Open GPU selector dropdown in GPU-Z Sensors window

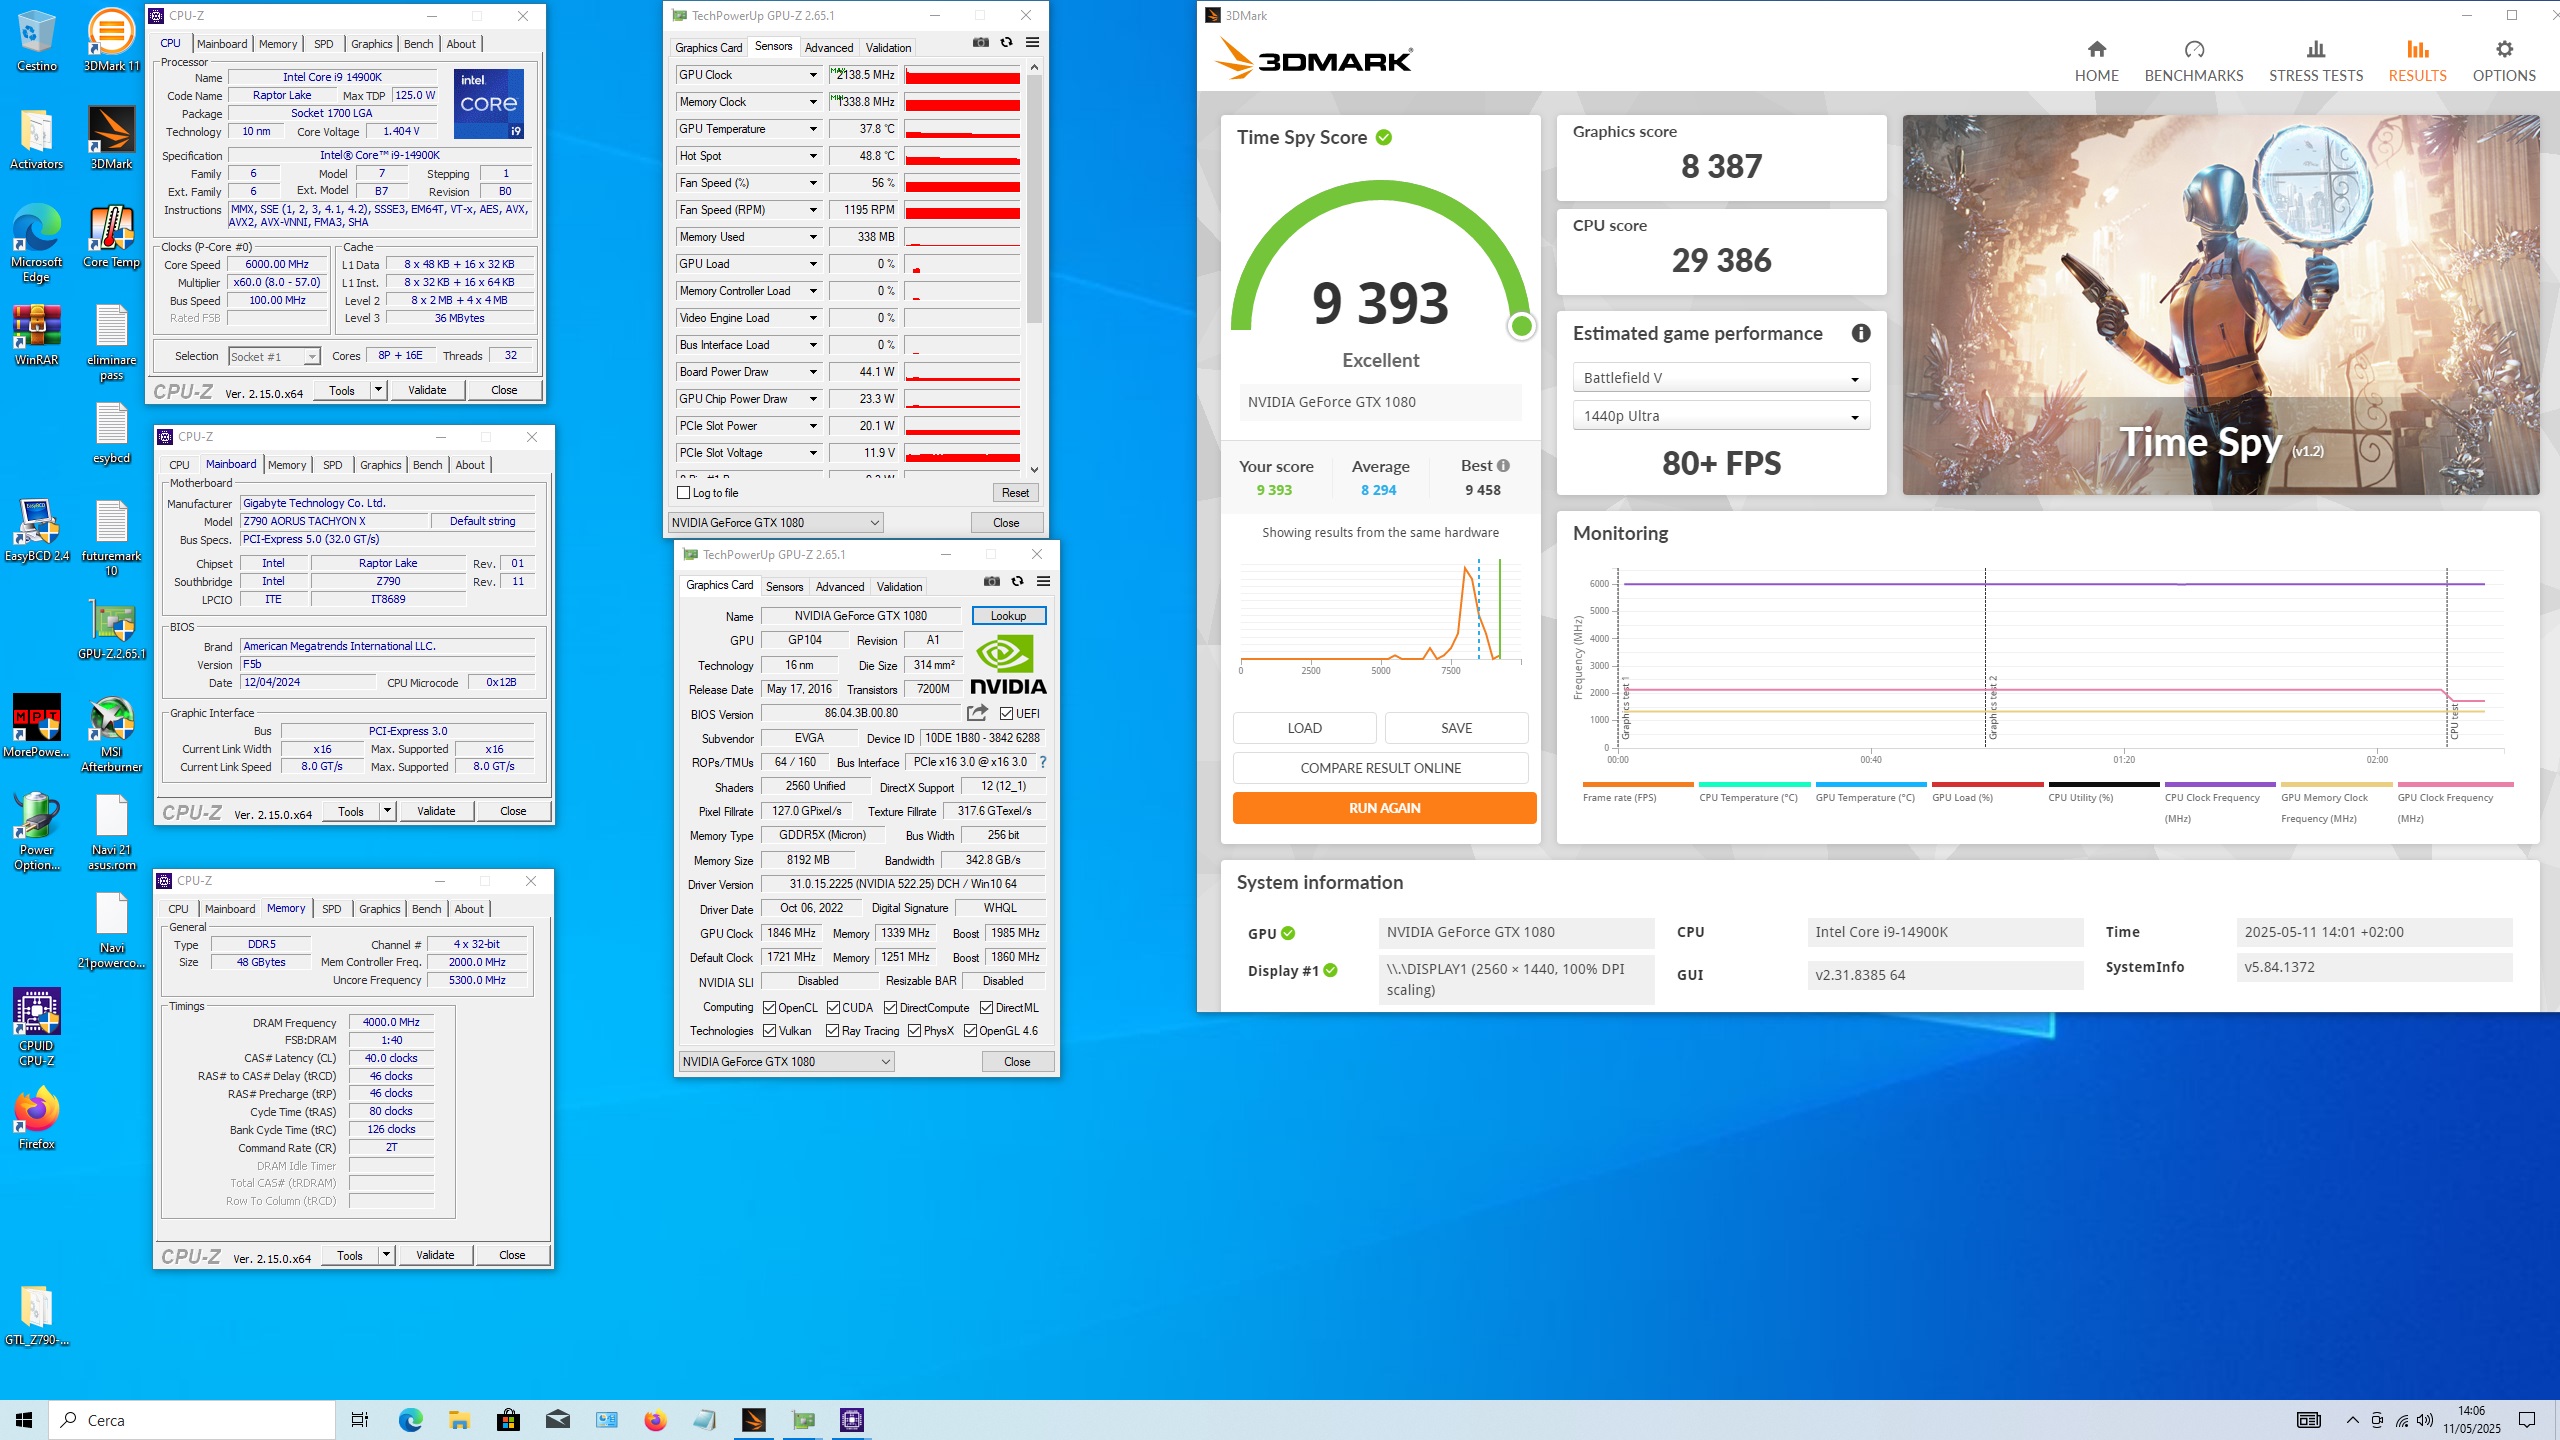pyautogui.click(x=775, y=522)
